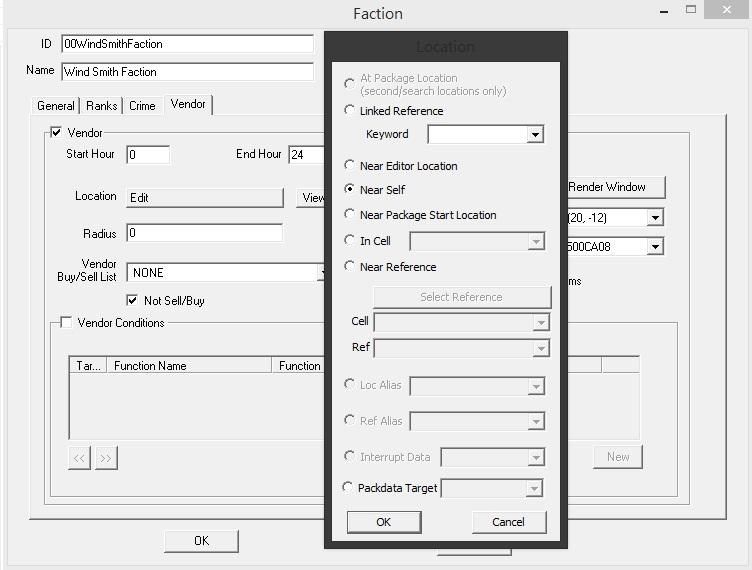This screenshot has height=570, width=752.
Task: Click Cancel in the Location dialog
Action: click(509, 522)
